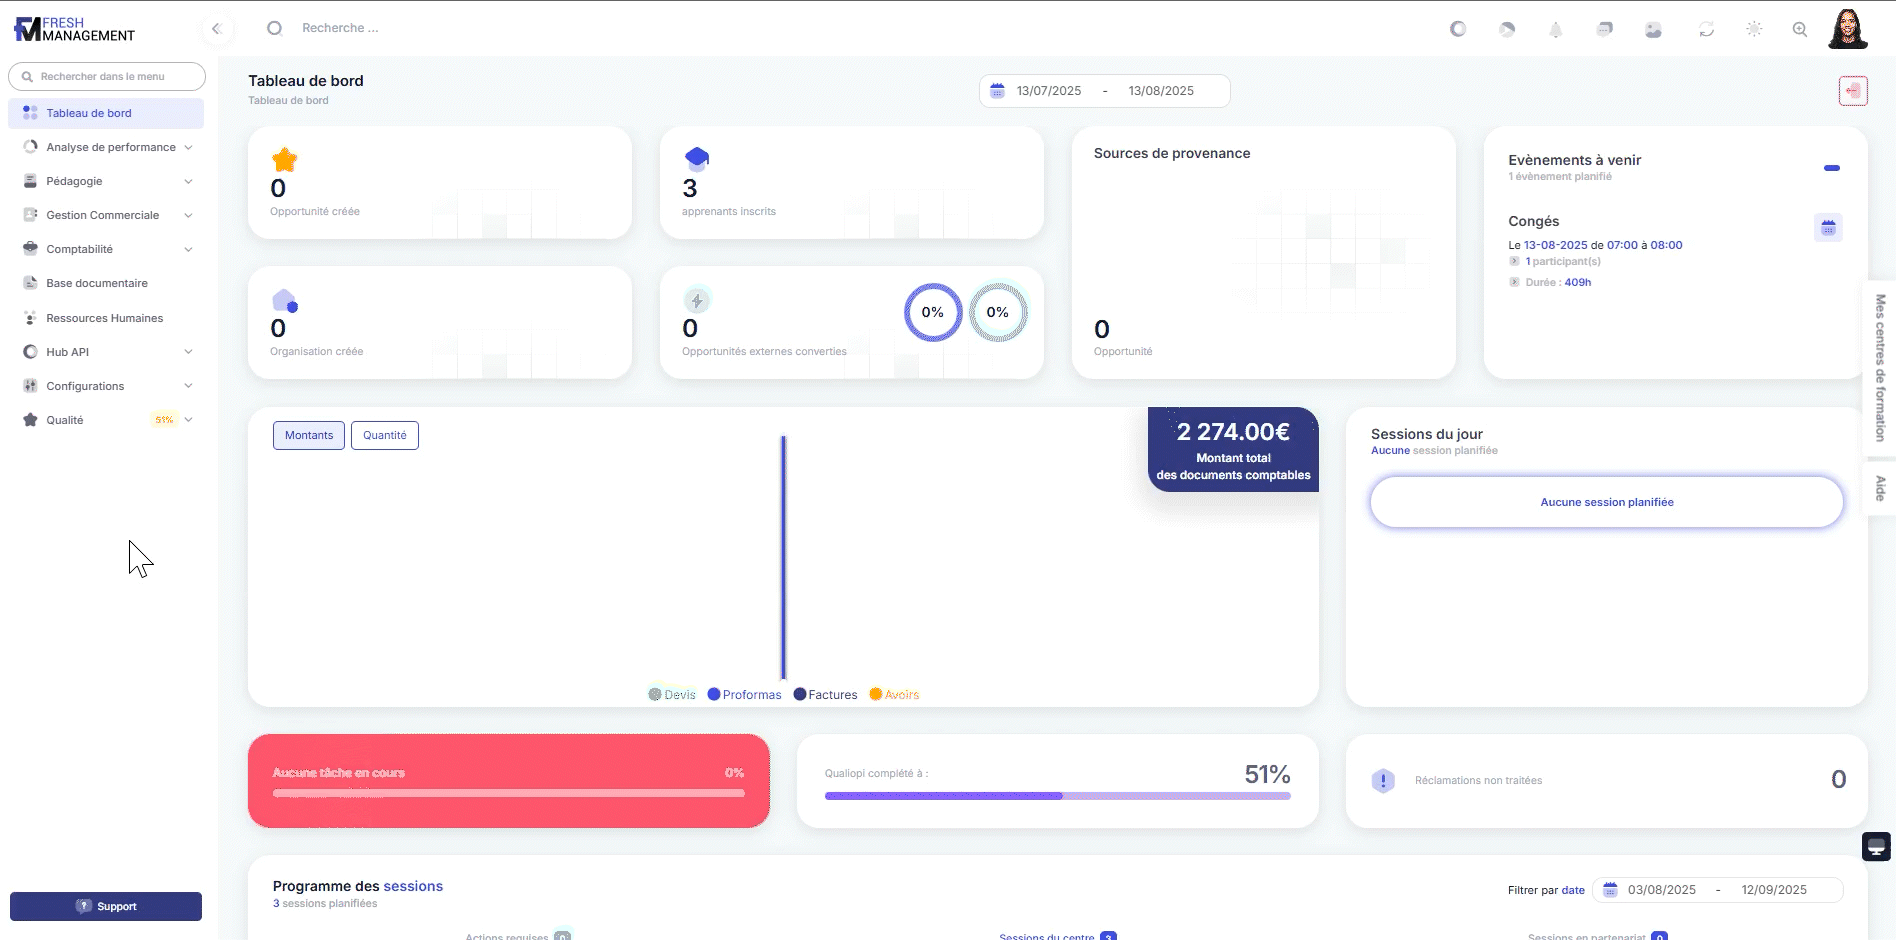This screenshot has width=1896, height=940.
Task: Toggle light/dark theme sun icon
Action: 1754,30
